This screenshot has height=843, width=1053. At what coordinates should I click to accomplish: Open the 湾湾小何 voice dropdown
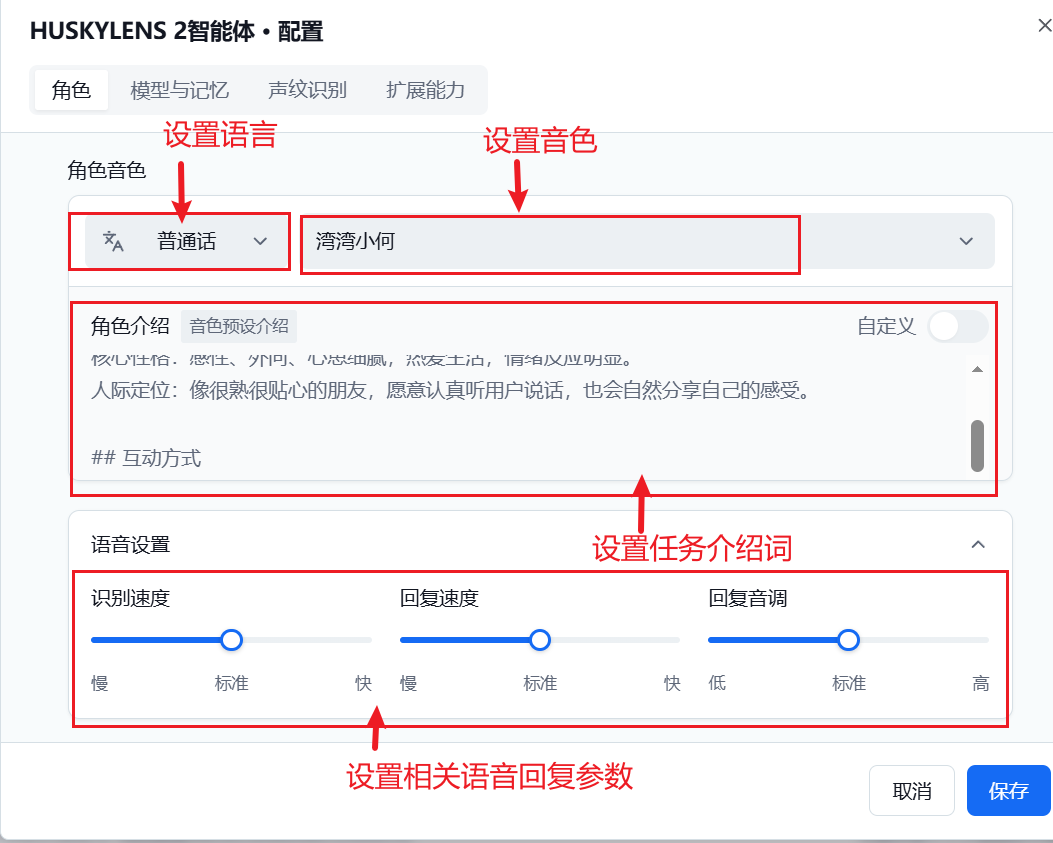pos(647,241)
